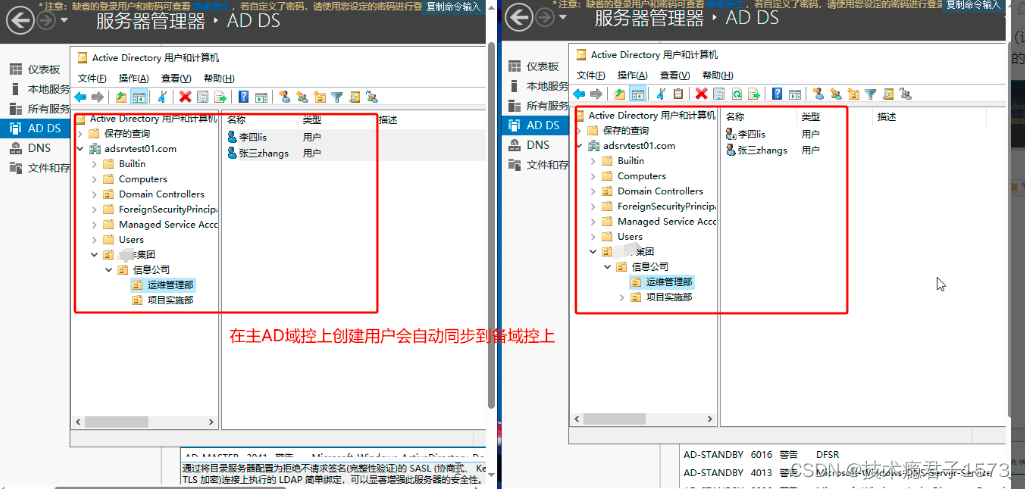Open 操作(A) menu in AD-MASTER window

click(x=134, y=78)
